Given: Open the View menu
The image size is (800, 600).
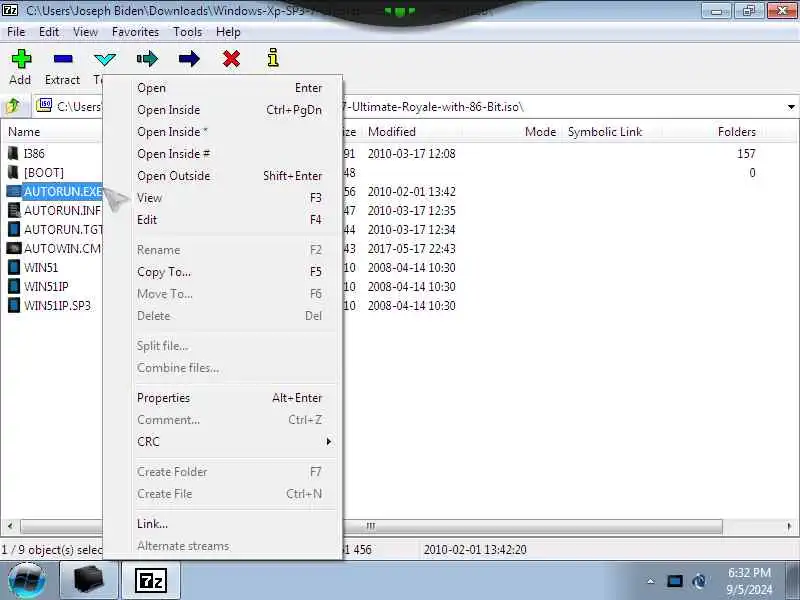Looking at the screenshot, I should [x=85, y=32].
